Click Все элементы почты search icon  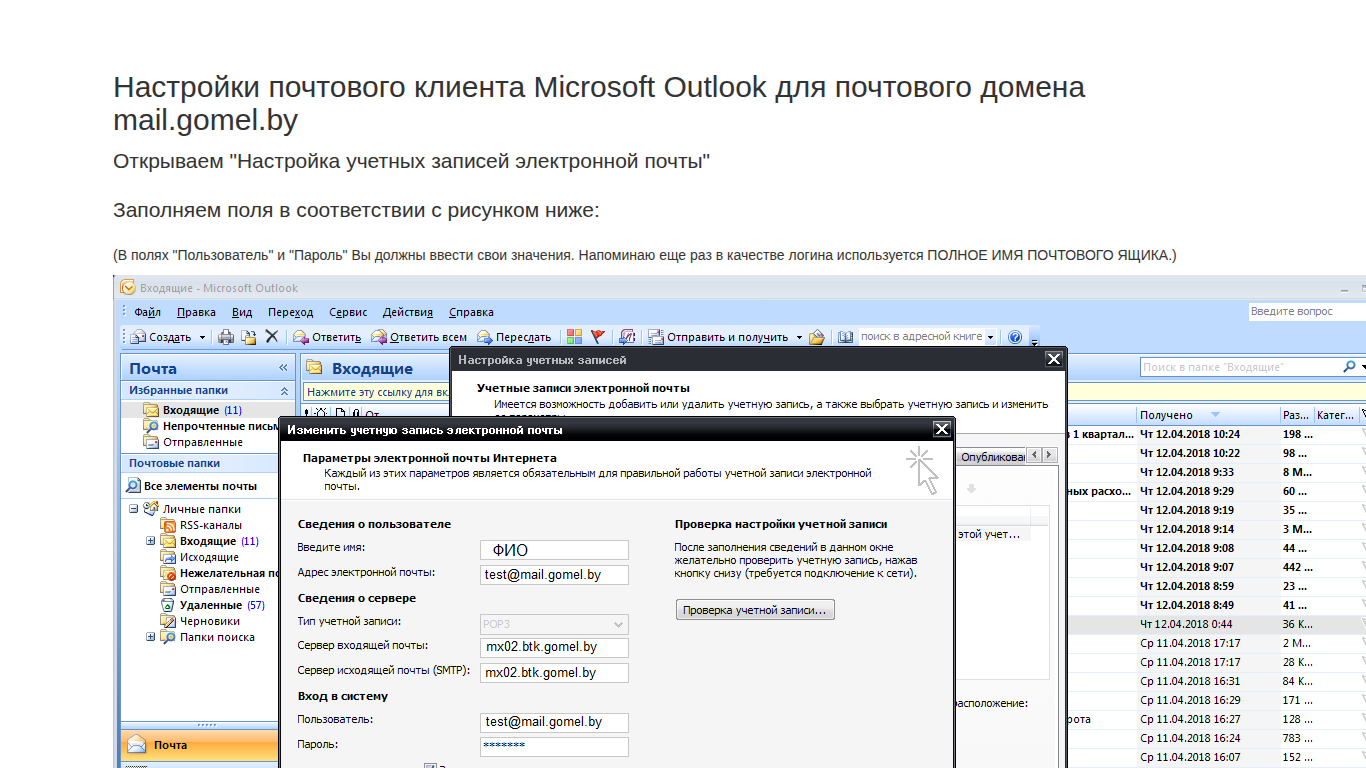click(x=133, y=486)
